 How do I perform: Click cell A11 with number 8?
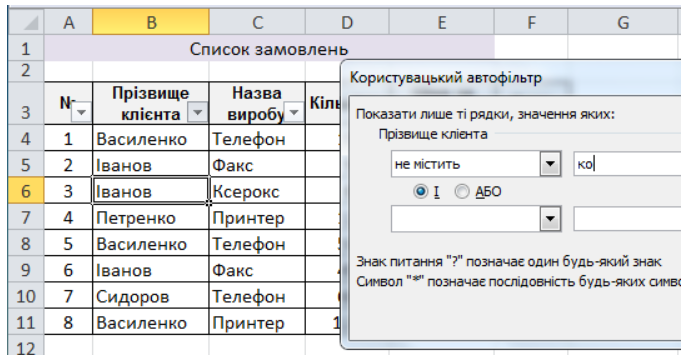tap(69, 322)
